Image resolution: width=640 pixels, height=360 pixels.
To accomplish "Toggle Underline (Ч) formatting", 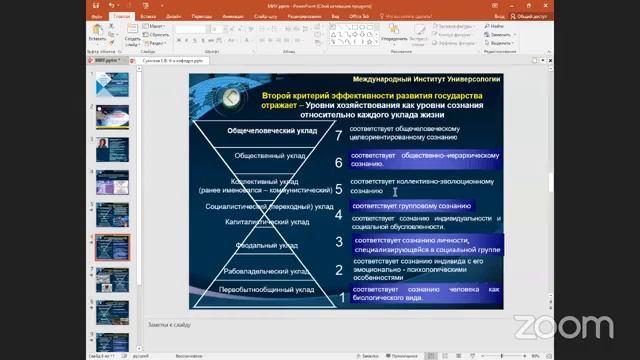I will tap(195, 40).
